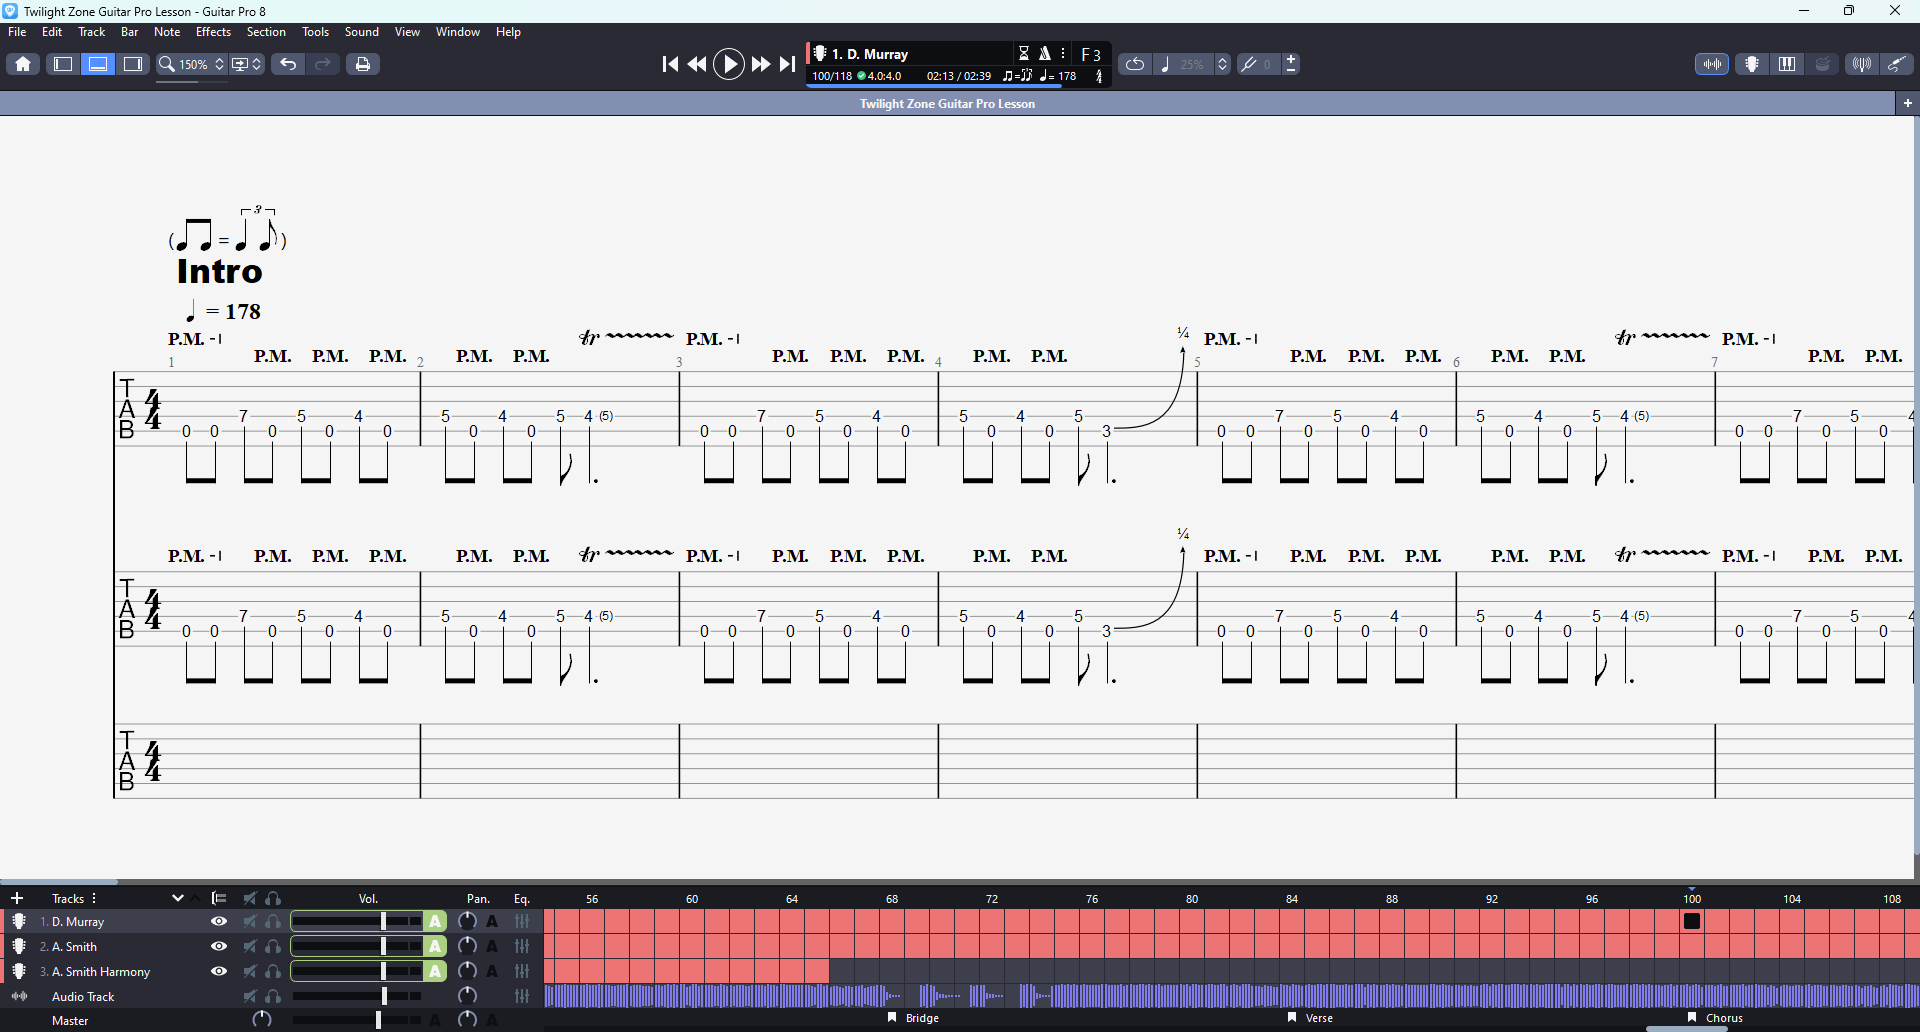
Task: Print the Twilight Zone score
Action: pyautogui.click(x=362, y=63)
